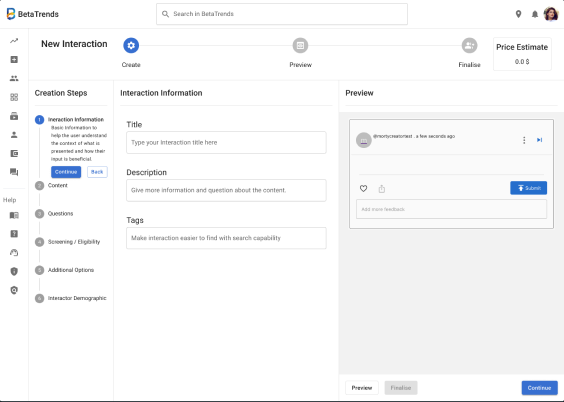Open the support agent headset icon

pyautogui.click(x=14, y=252)
